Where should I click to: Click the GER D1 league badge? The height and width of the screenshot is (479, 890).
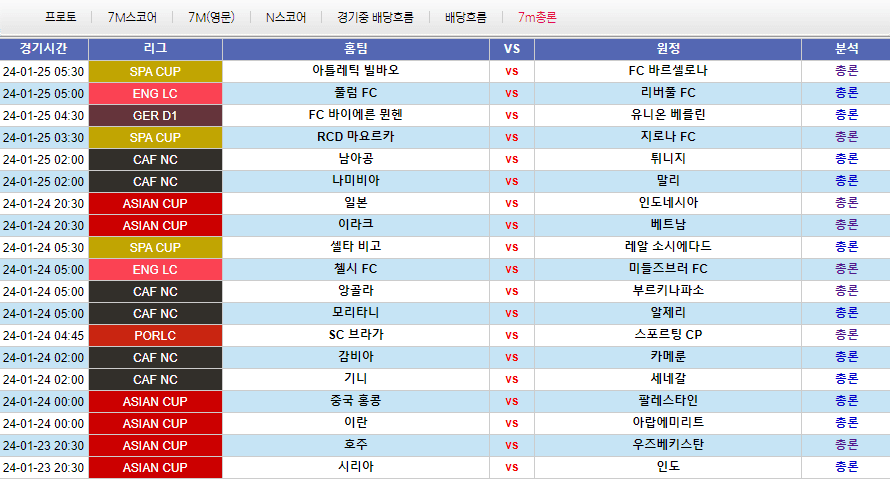[155, 115]
